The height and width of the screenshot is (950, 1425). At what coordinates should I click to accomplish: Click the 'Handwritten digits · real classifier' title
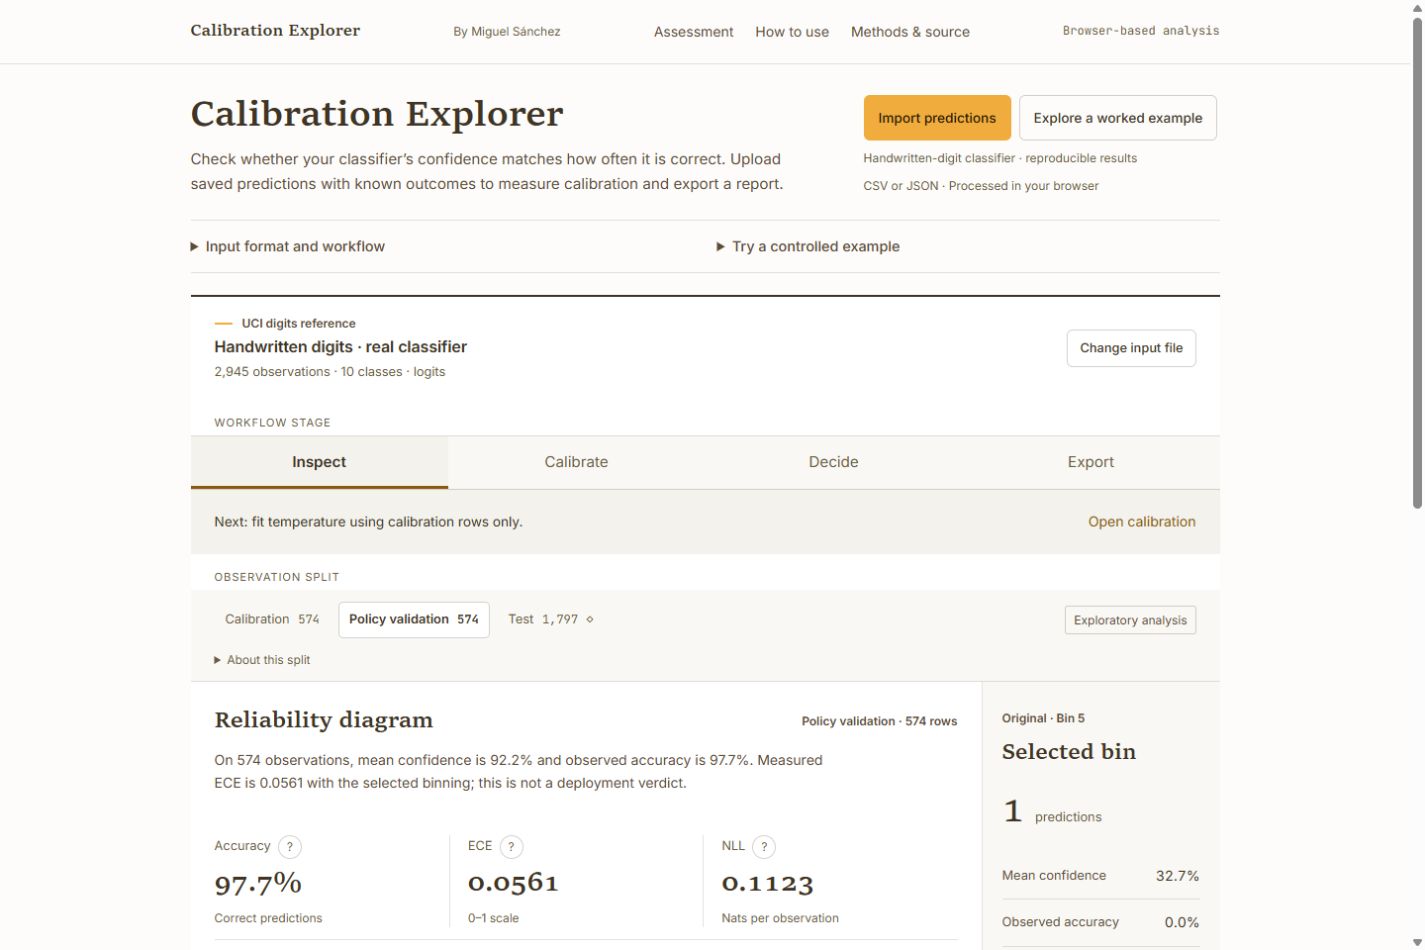[340, 347]
